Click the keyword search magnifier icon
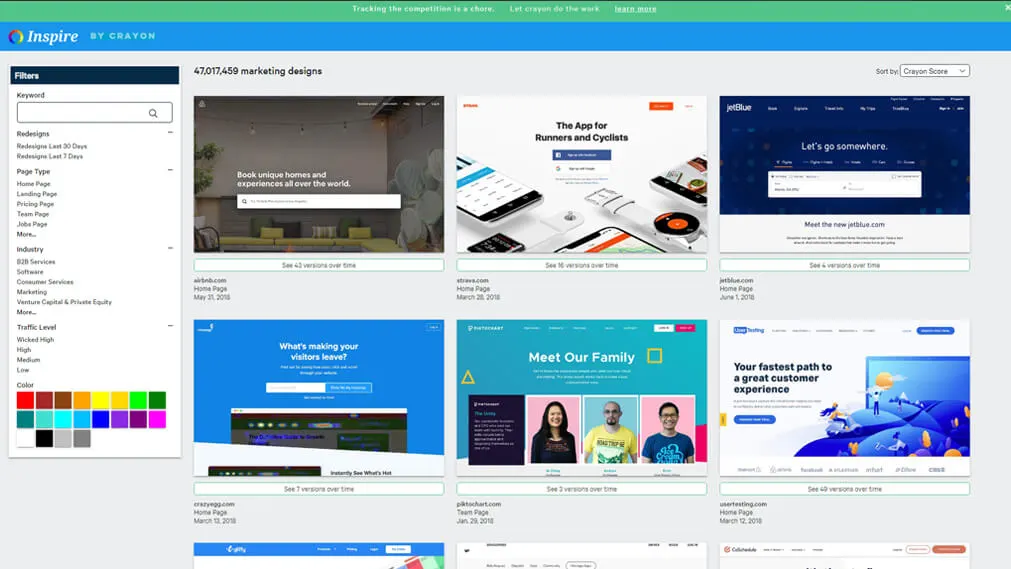Viewport: 1011px width, 569px height. coord(153,113)
